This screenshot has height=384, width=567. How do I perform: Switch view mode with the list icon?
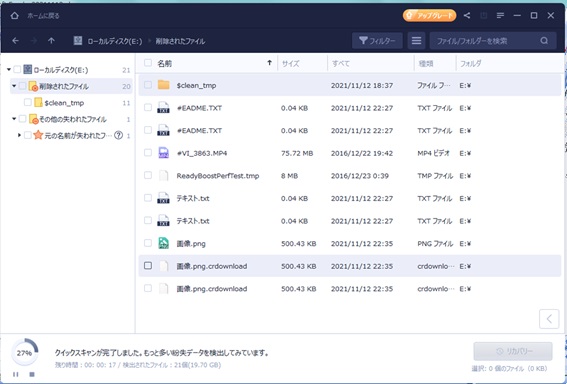tap(416, 41)
